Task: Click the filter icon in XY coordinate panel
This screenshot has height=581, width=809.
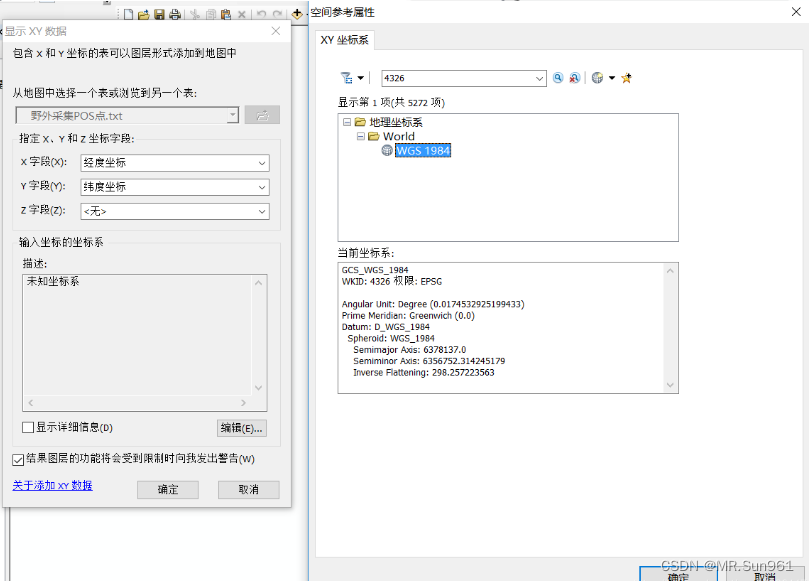Action: pos(347,77)
